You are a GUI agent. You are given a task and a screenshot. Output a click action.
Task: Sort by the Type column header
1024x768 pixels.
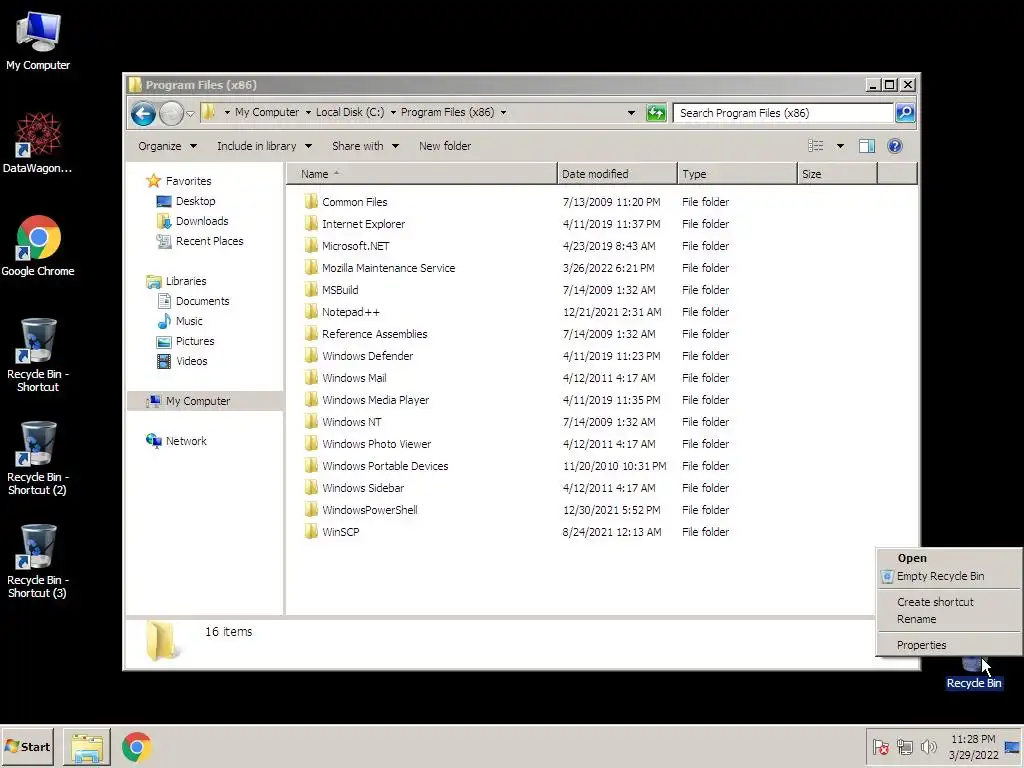point(737,174)
